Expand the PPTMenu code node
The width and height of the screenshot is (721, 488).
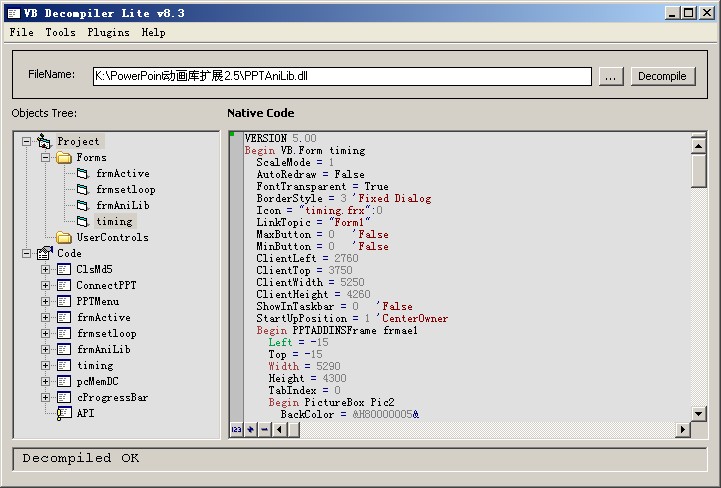click(x=45, y=301)
